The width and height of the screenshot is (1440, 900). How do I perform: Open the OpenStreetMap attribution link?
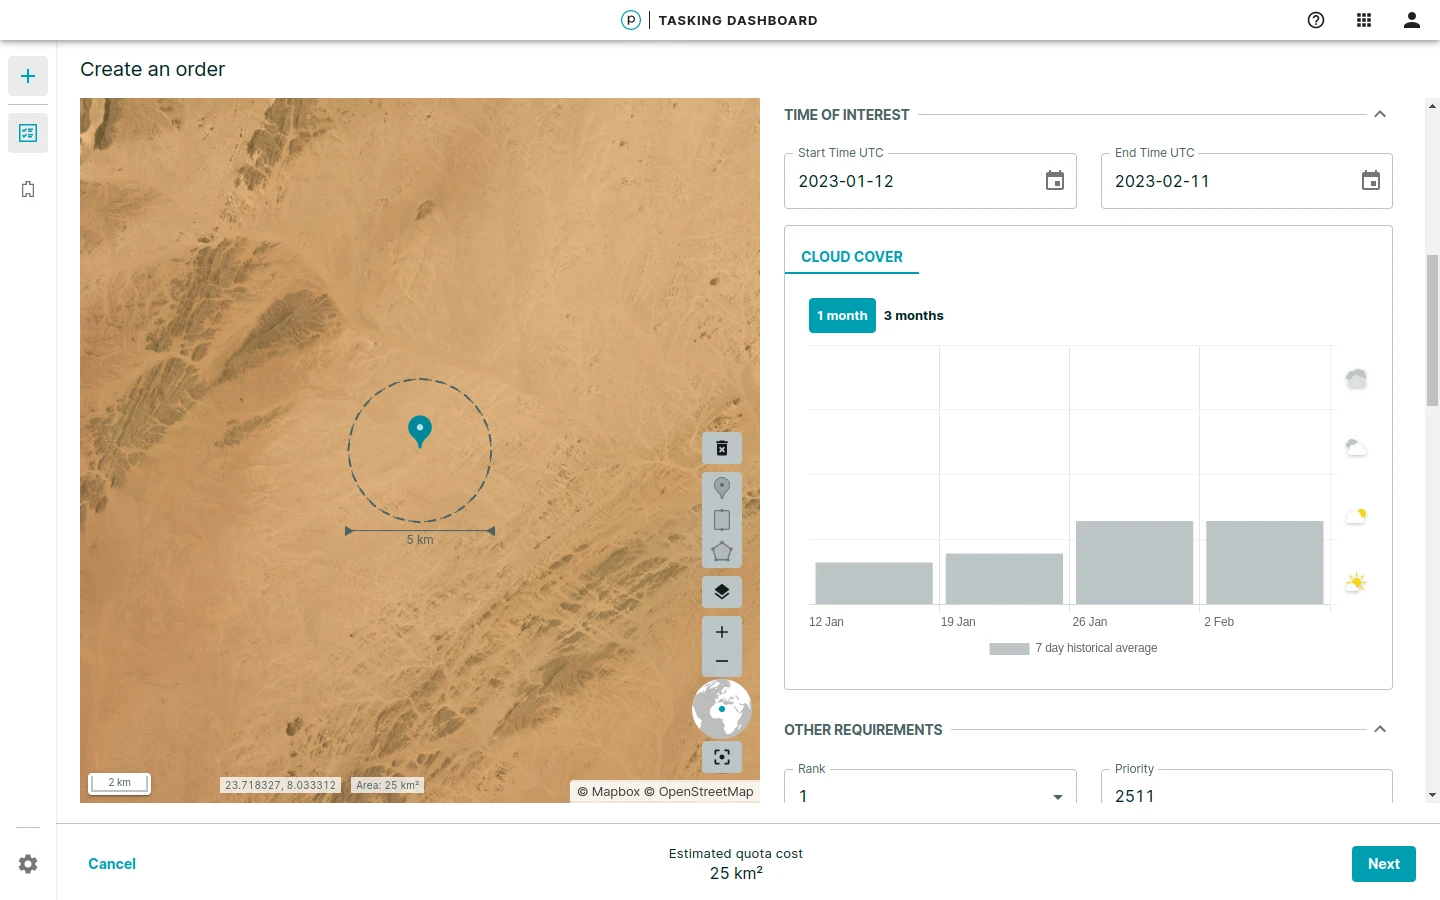[x=698, y=791]
